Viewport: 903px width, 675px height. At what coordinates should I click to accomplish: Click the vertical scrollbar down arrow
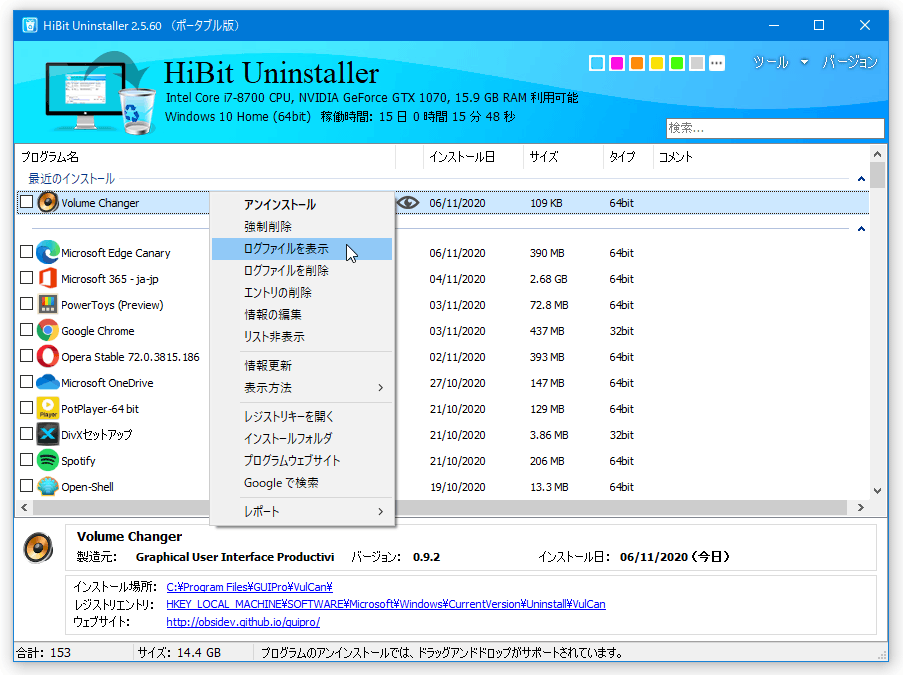877,491
